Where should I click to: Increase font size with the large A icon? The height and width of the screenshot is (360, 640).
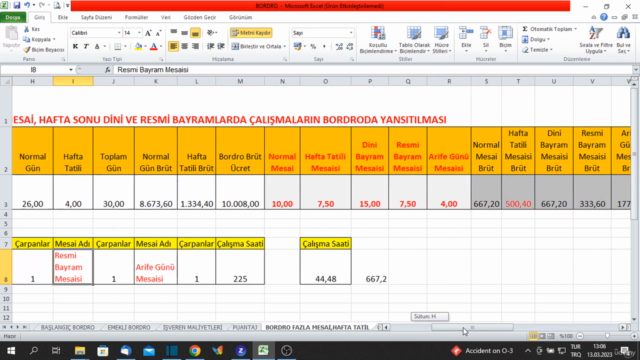148,33
